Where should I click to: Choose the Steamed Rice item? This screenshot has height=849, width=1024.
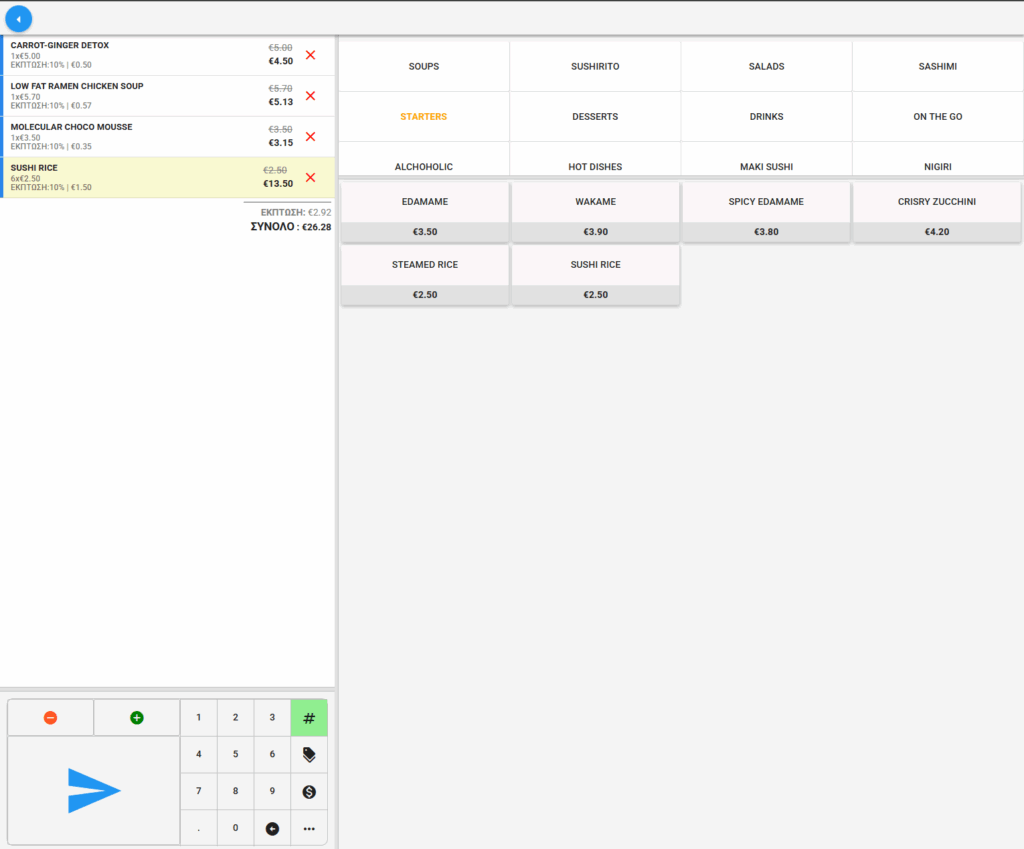(425, 275)
